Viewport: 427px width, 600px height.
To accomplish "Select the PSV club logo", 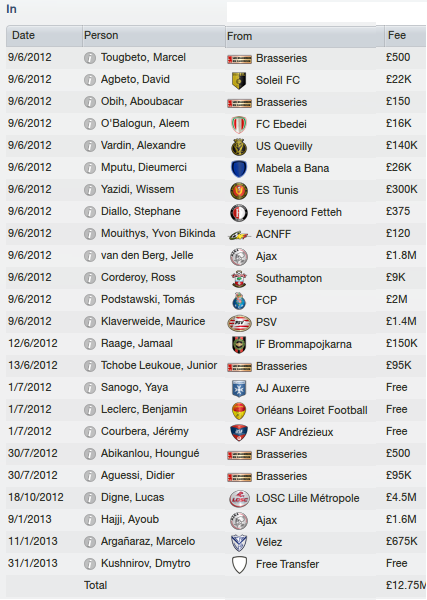I will click(239, 323).
